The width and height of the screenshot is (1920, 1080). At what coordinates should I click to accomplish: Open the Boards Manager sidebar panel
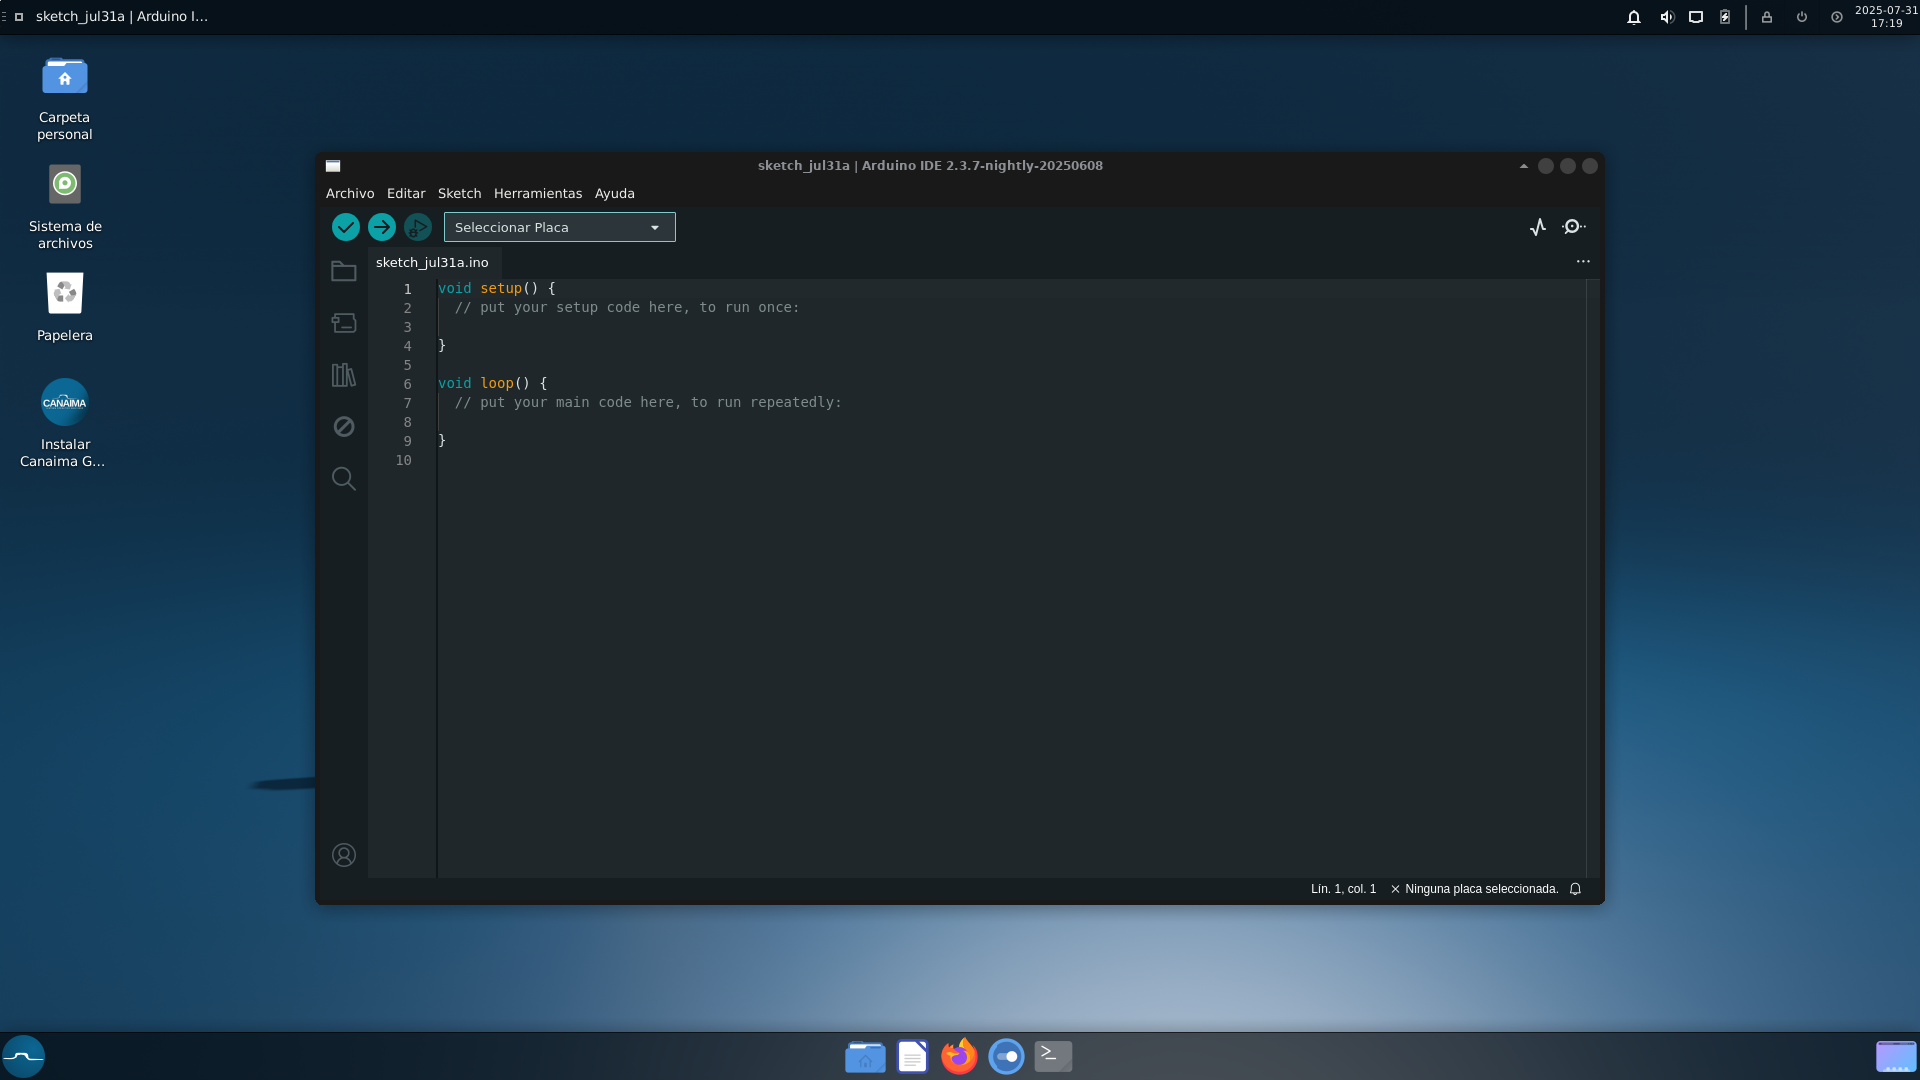tap(344, 323)
